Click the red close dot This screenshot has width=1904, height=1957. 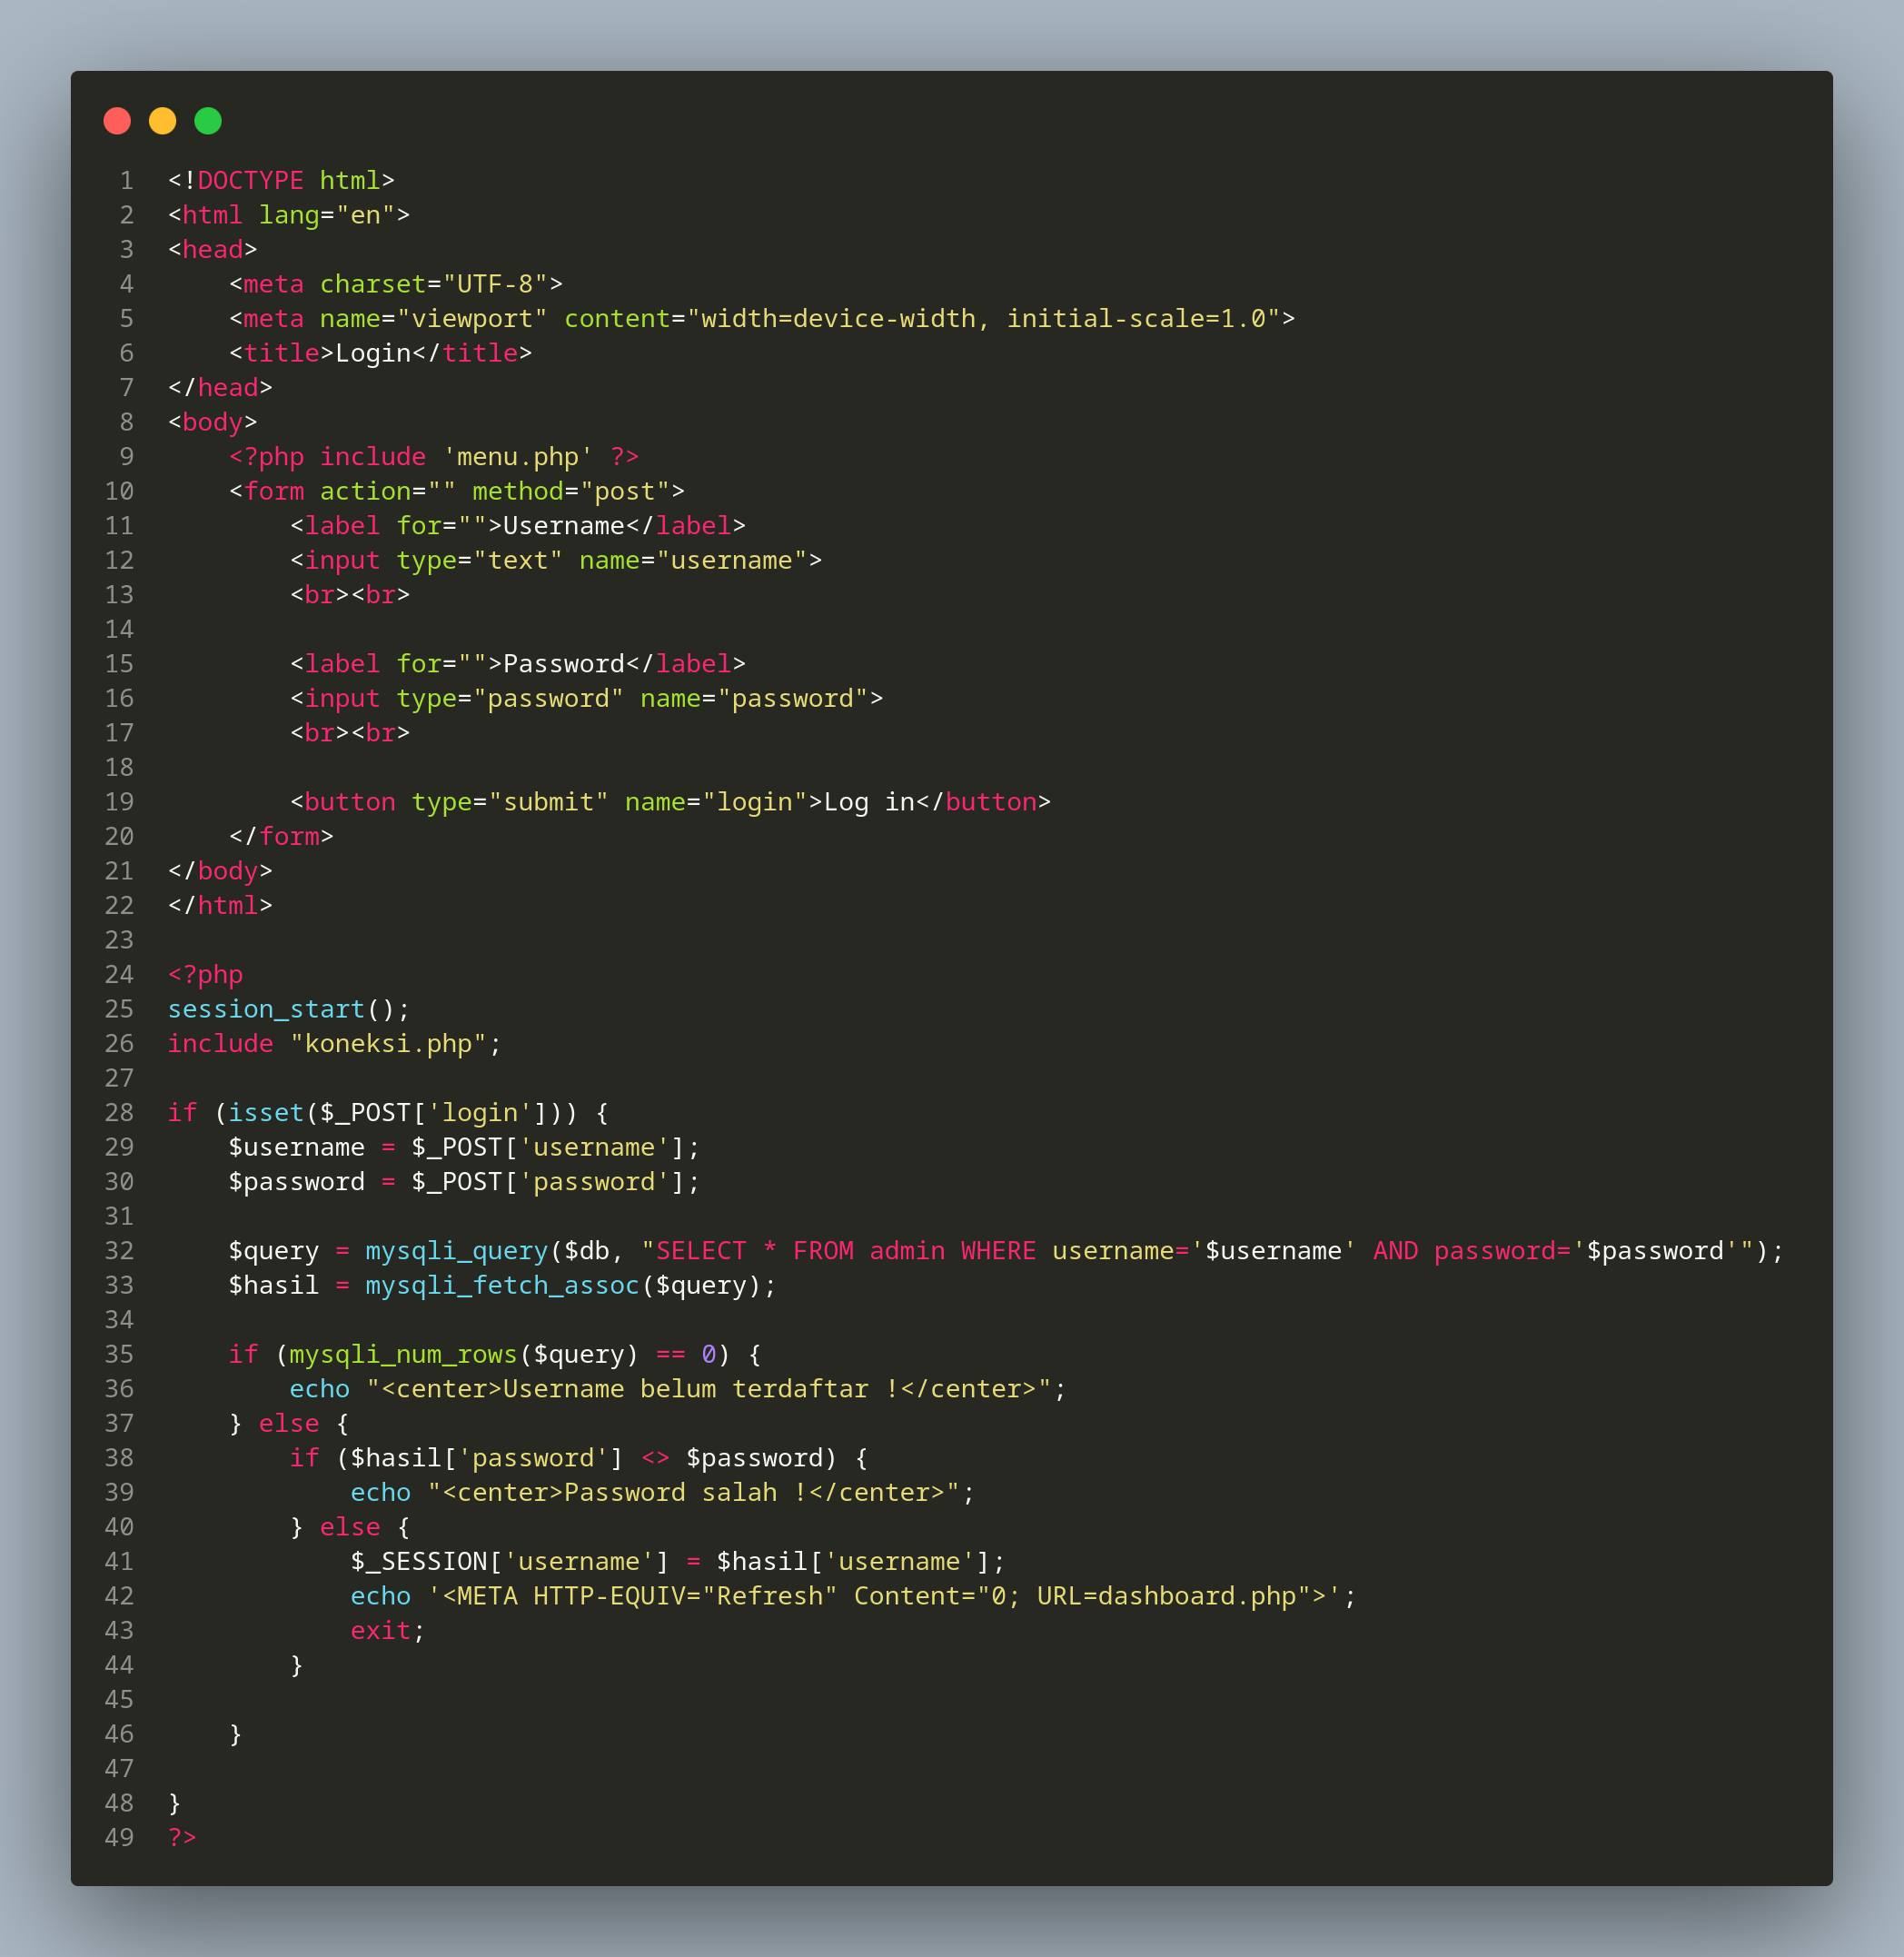[x=117, y=121]
